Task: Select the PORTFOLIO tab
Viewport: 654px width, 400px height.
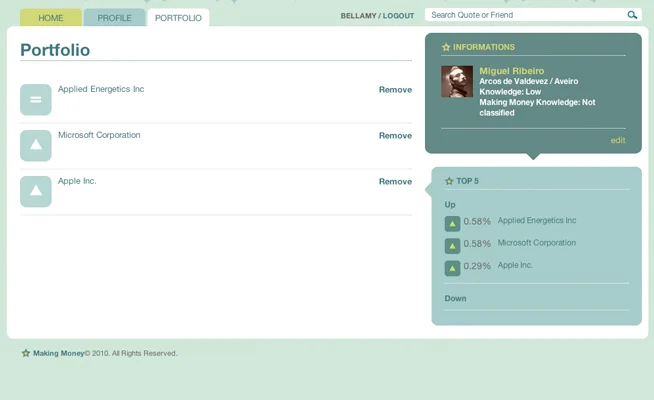Action: [179, 18]
